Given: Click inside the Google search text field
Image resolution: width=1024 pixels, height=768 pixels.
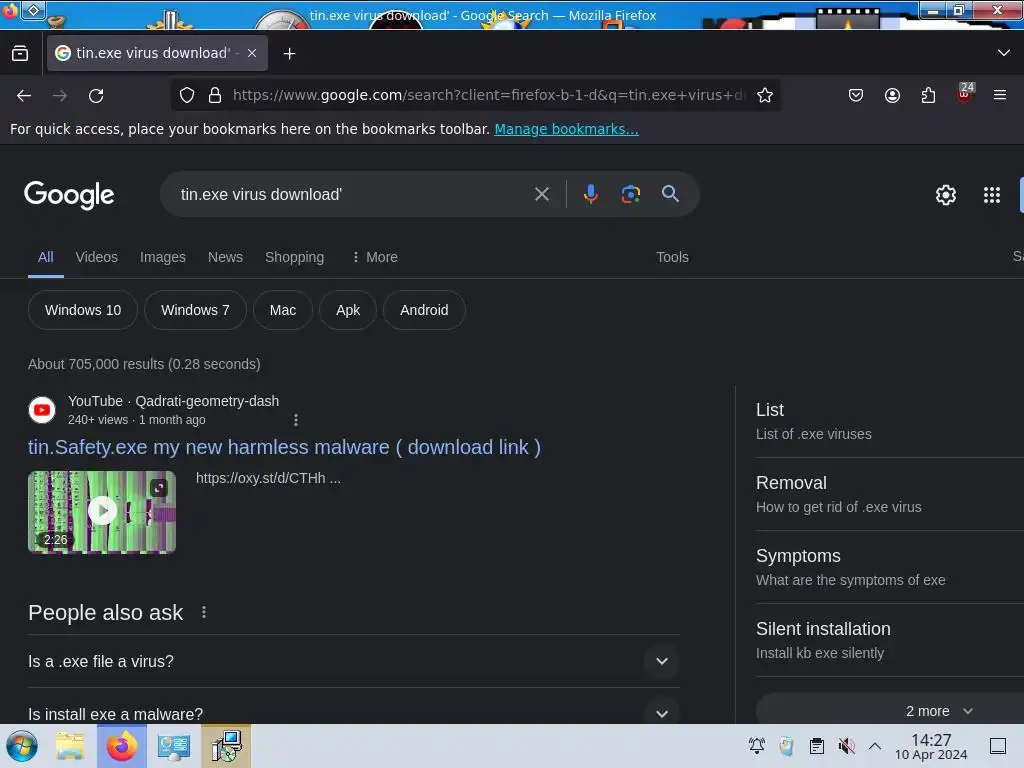Looking at the screenshot, I should pos(353,195).
